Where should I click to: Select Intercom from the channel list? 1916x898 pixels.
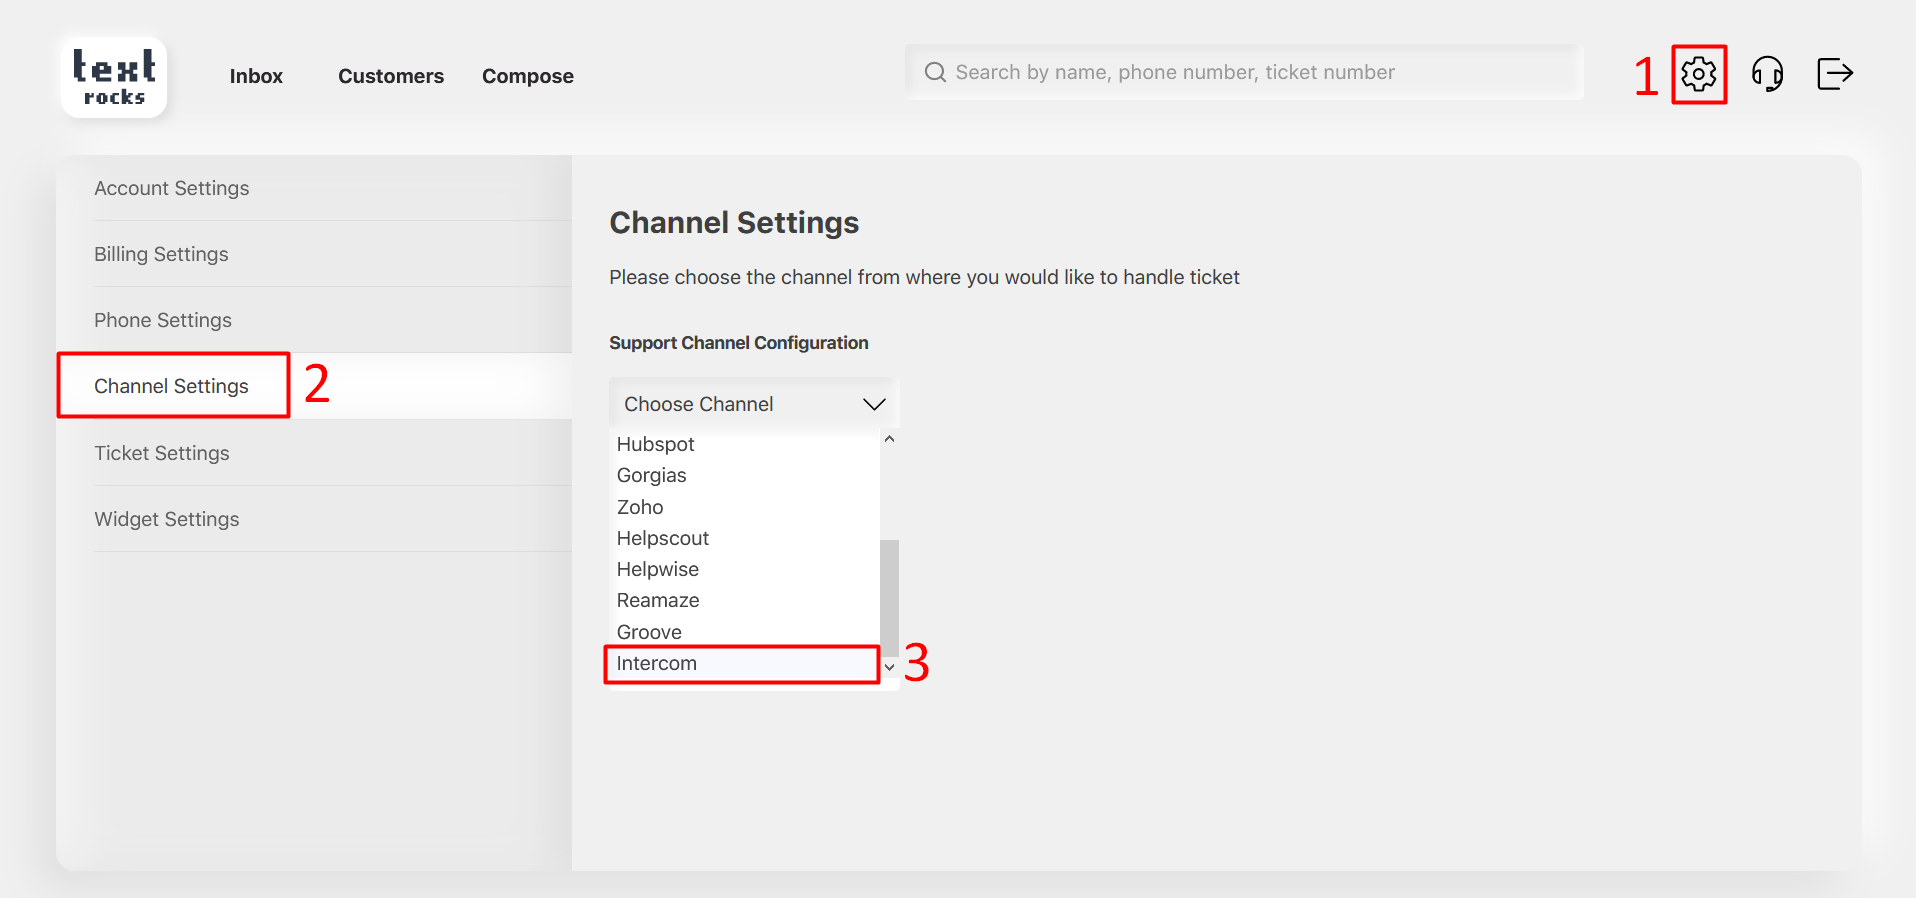[656, 664]
